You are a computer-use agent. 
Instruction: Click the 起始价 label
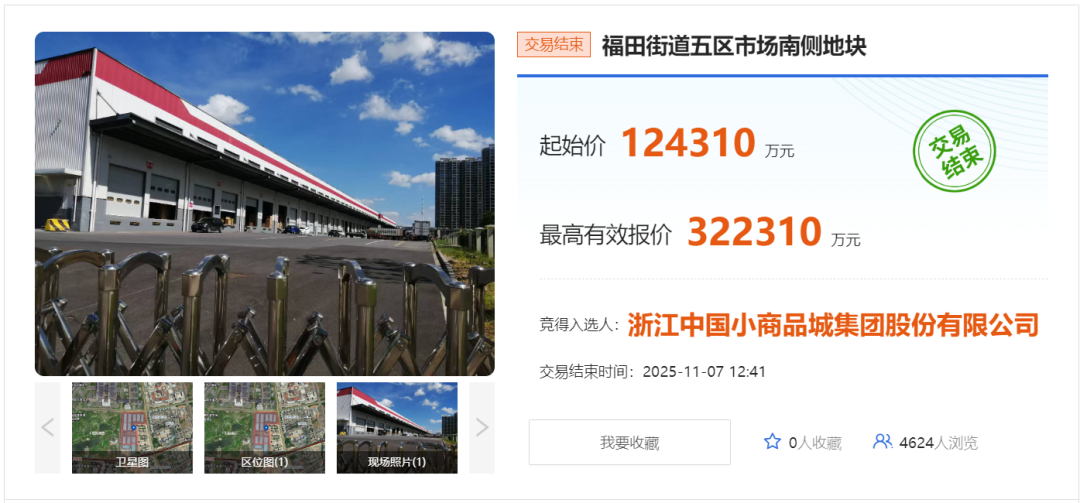pyautogui.click(x=572, y=146)
